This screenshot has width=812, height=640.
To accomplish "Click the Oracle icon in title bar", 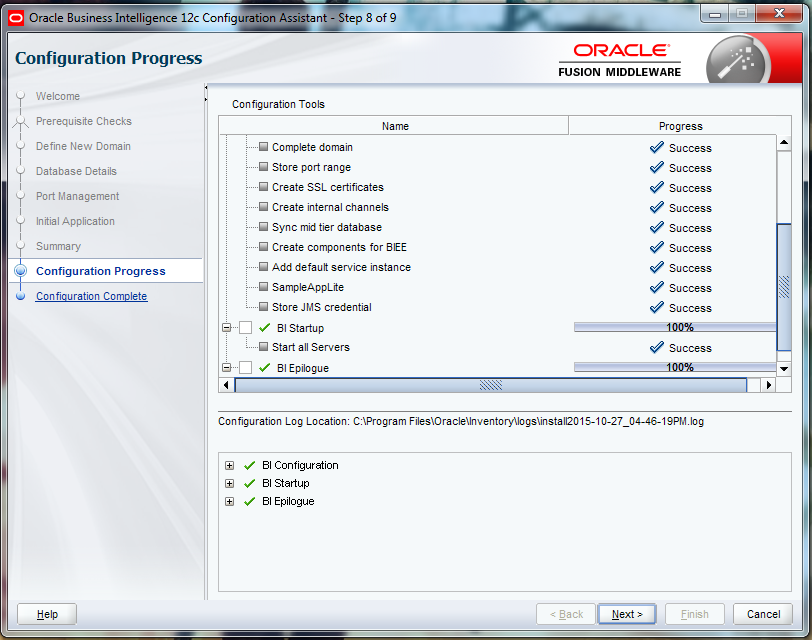I will 16,18.
